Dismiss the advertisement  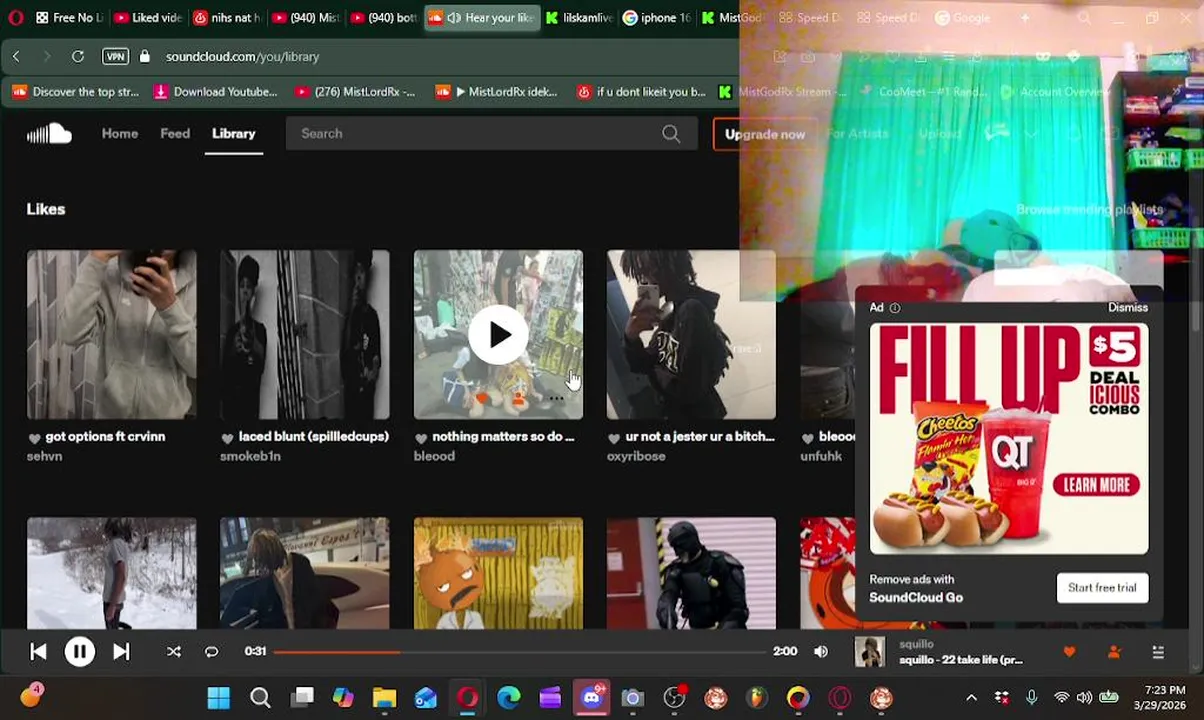click(1128, 307)
